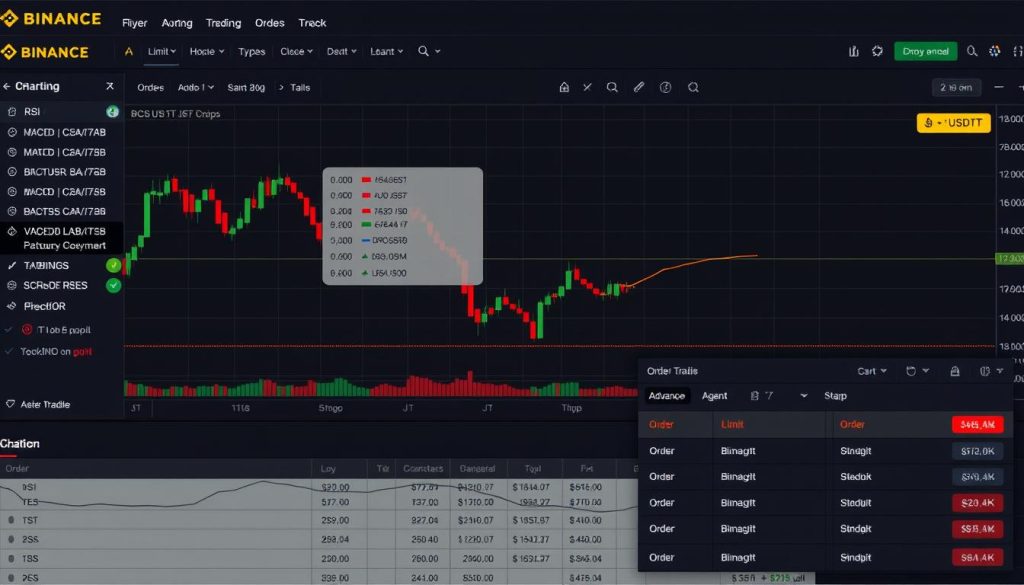Viewport: 1024px width, 585px height.
Task: Click the icon left of VACEDD LAB/ITSB
Action: click(x=12, y=231)
